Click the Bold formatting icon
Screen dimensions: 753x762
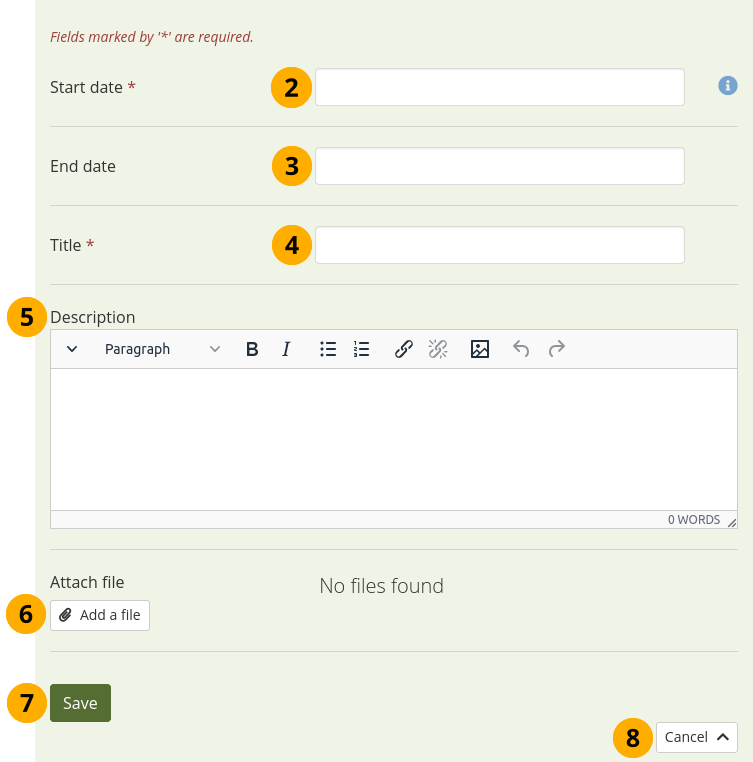252,349
